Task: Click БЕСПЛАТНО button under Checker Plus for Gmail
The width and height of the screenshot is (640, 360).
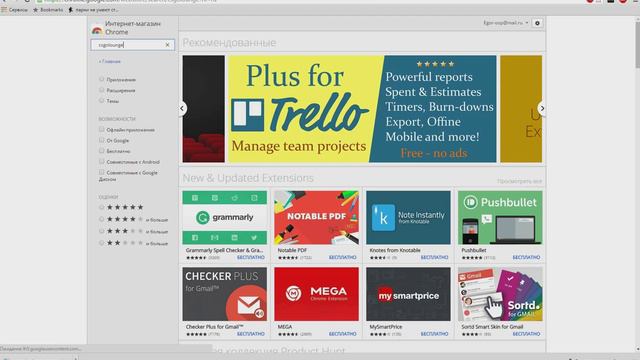Action: tap(251, 334)
